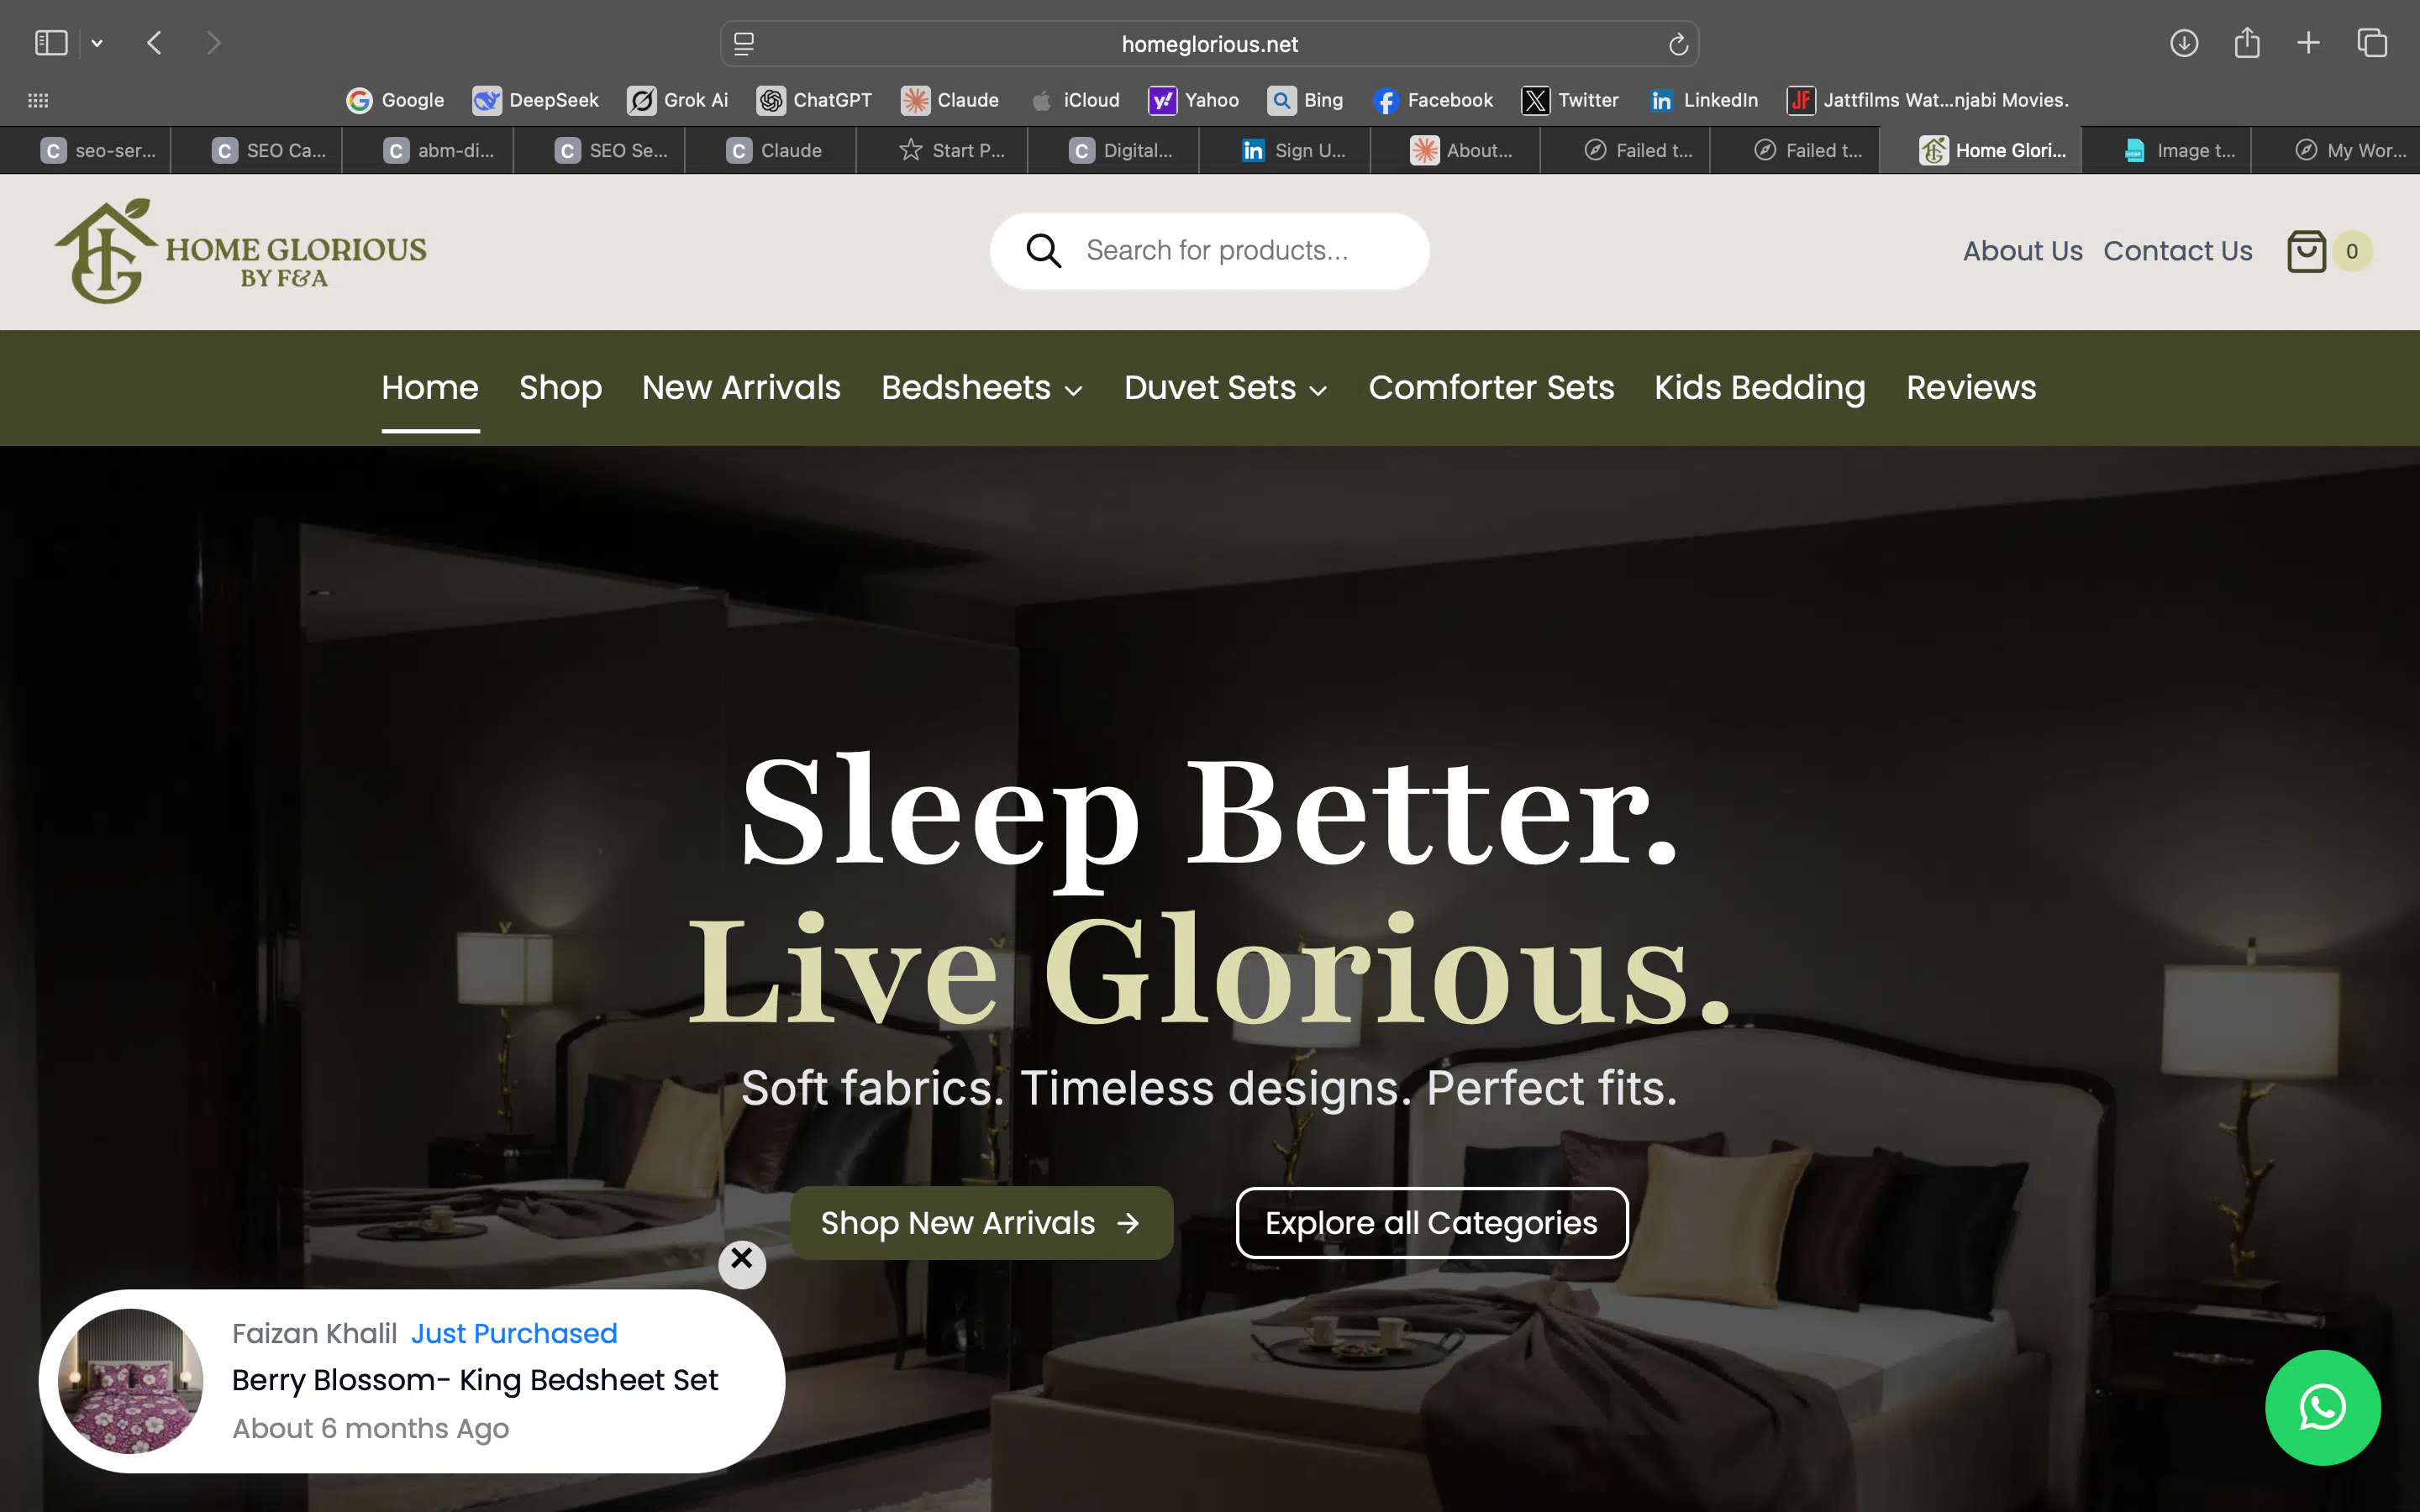The height and width of the screenshot is (1512, 2420).
Task: Show tab overview icon
Action: [2371, 43]
